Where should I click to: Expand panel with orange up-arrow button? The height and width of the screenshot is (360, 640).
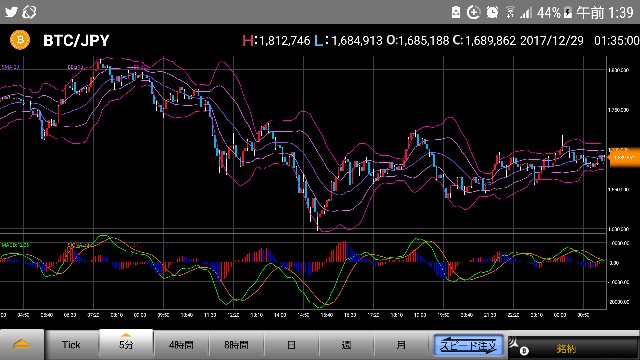coord(21,344)
